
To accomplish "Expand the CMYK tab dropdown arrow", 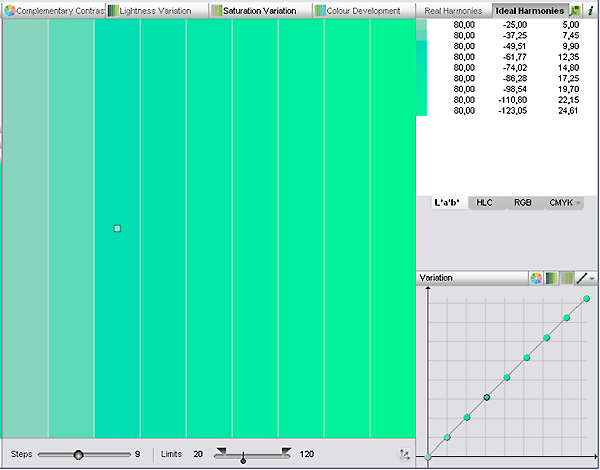I will tap(579, 203).
